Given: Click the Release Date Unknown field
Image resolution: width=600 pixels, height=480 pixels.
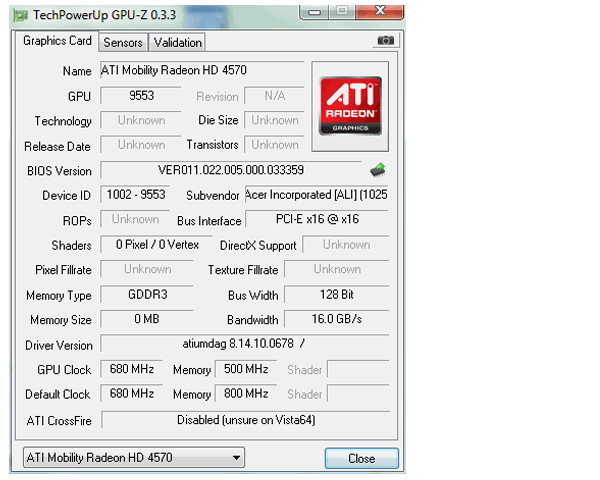Looking at the screenshot, I should 141,145.
